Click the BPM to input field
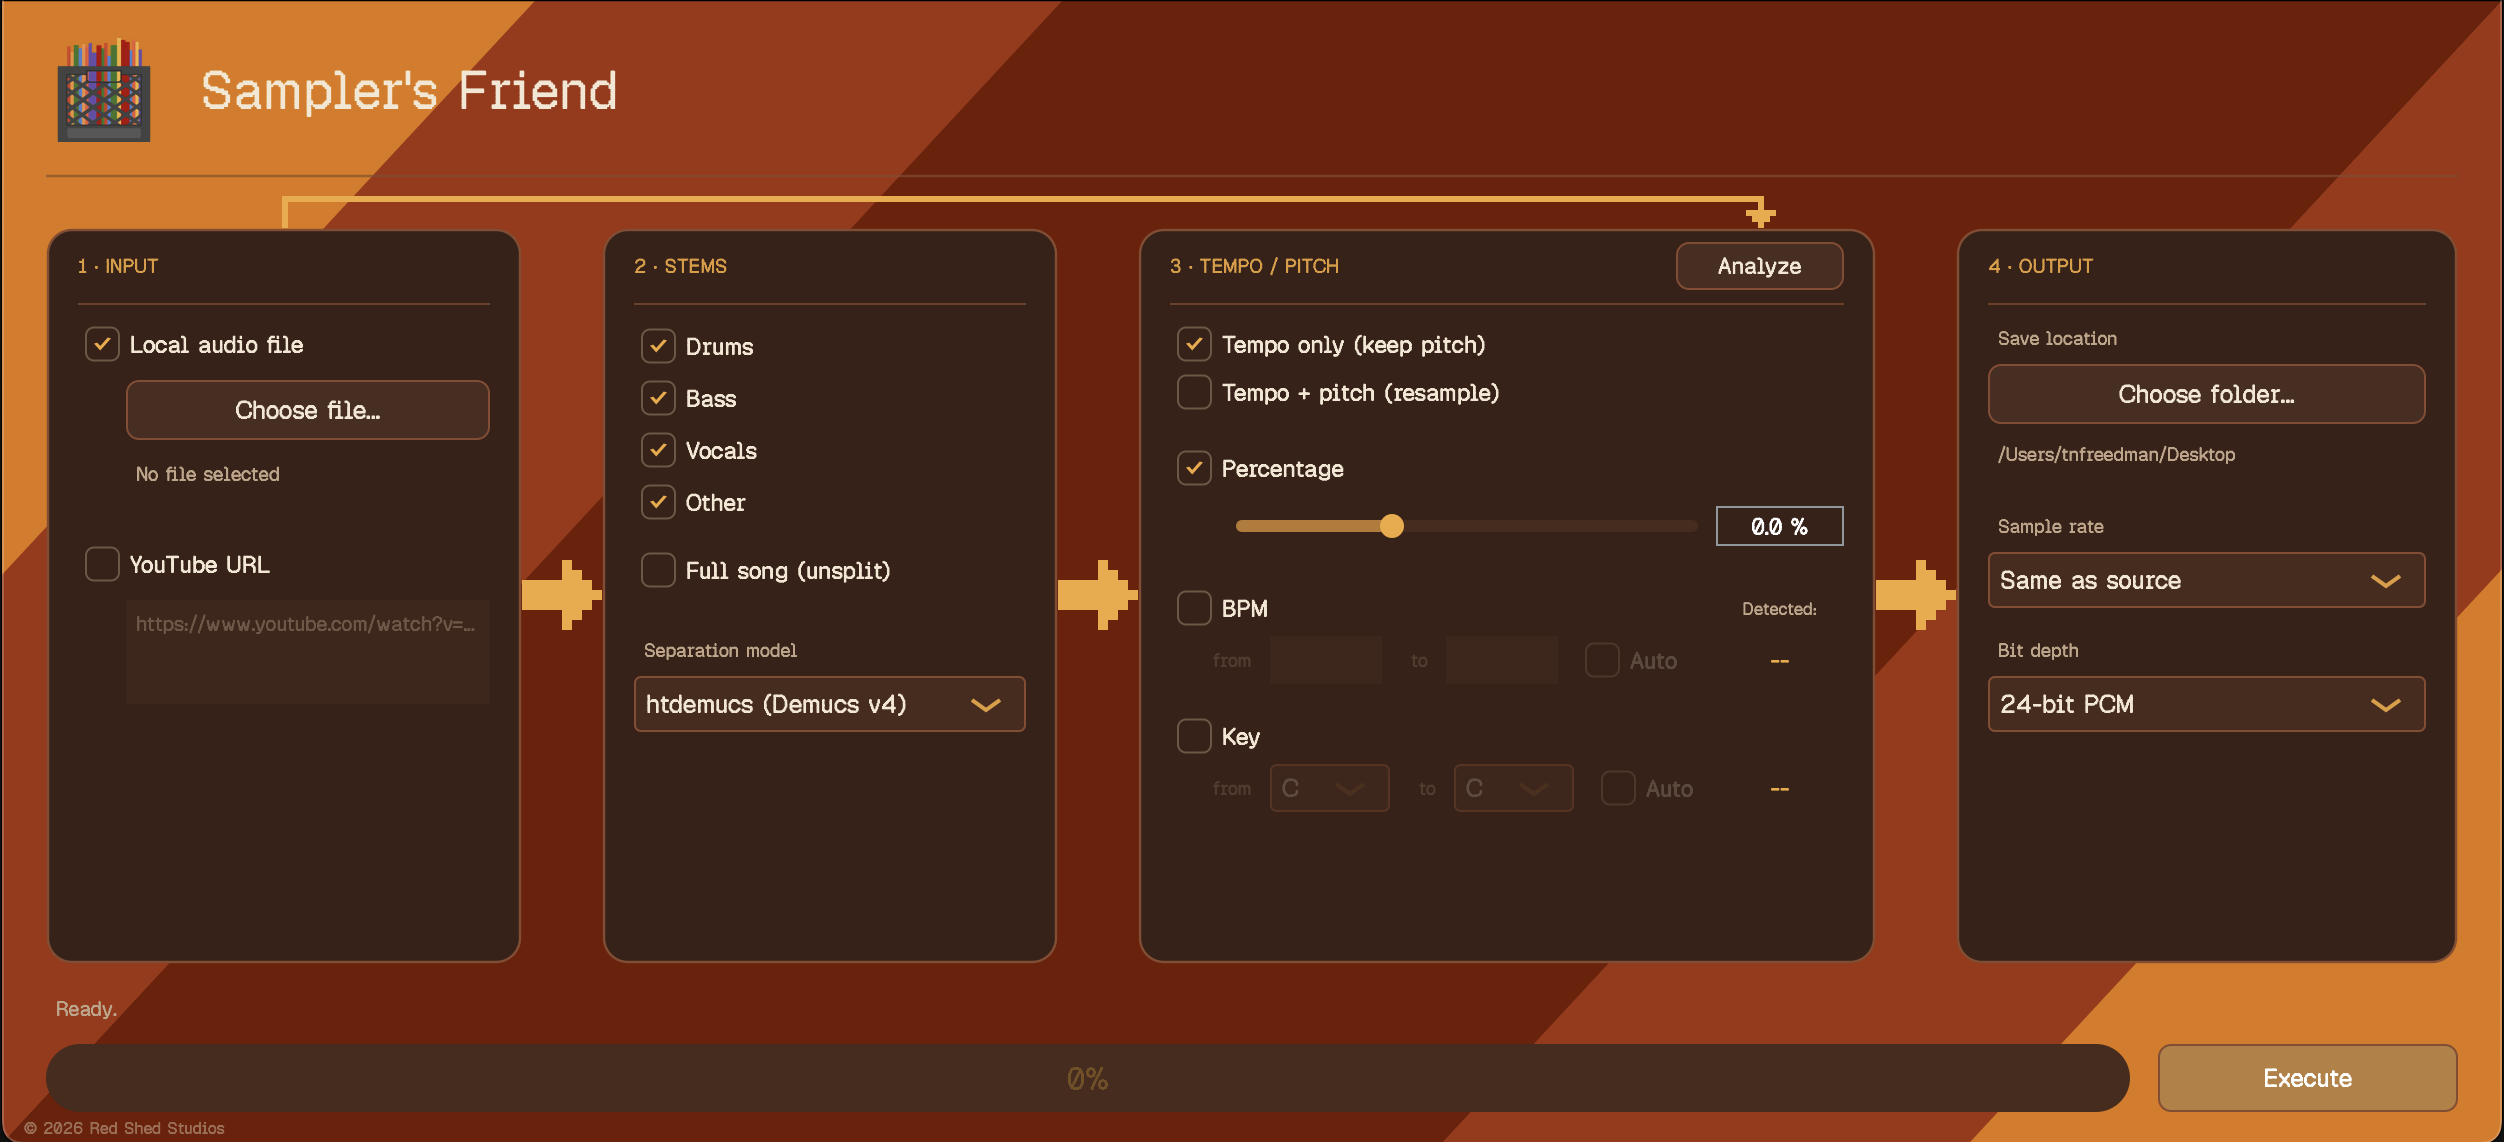Screen dimensions: 2504x1142 (1502, 660)
